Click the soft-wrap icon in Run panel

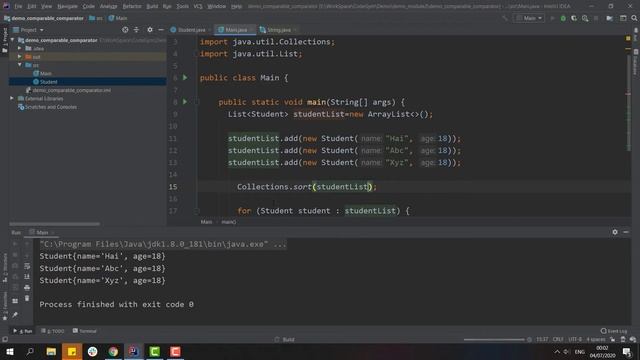coord(27,266)
